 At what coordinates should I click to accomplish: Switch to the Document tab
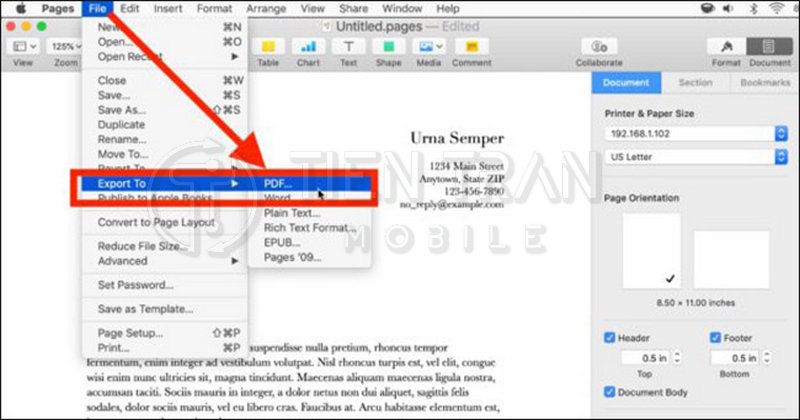[627, 83]
